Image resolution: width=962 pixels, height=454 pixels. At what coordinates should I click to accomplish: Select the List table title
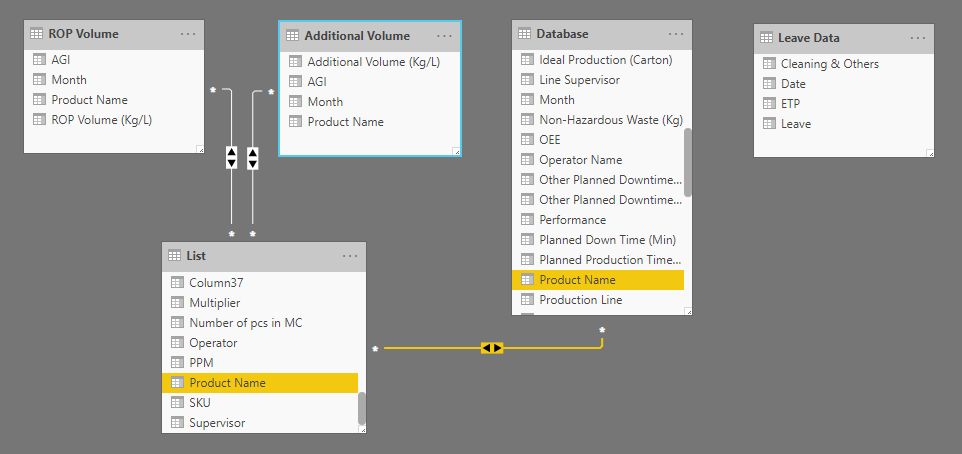pos(196,256)
